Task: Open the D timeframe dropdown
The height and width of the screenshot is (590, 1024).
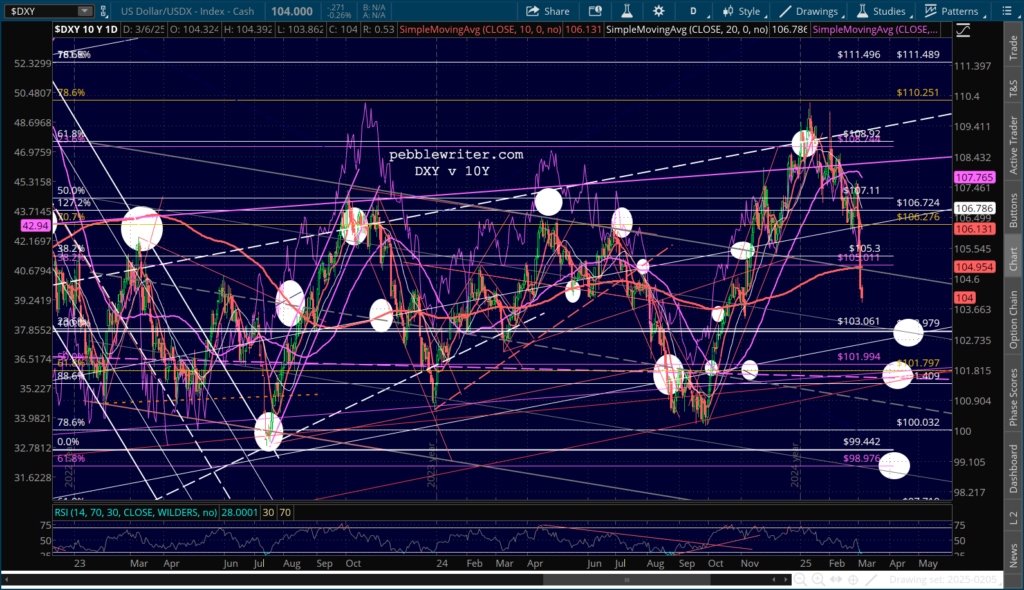Action: tap(697, 11)
